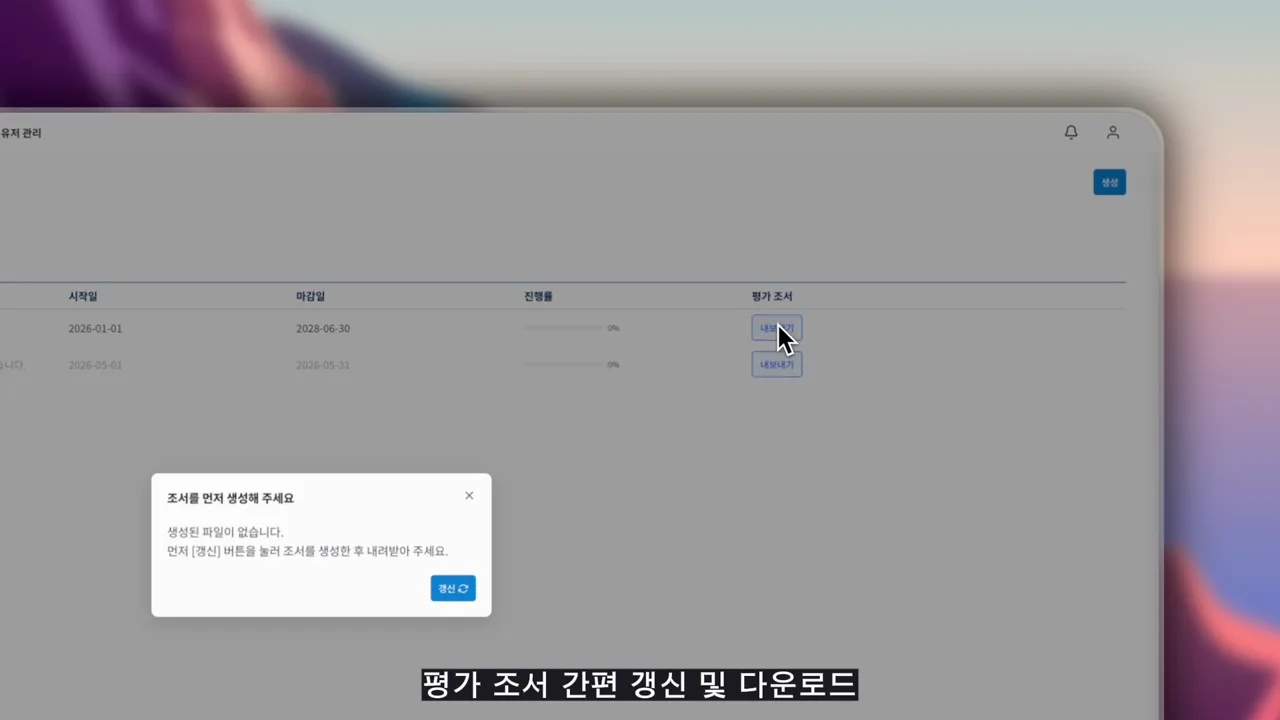
Task: Click the 시작일 column header
Action: coord(83,297)
